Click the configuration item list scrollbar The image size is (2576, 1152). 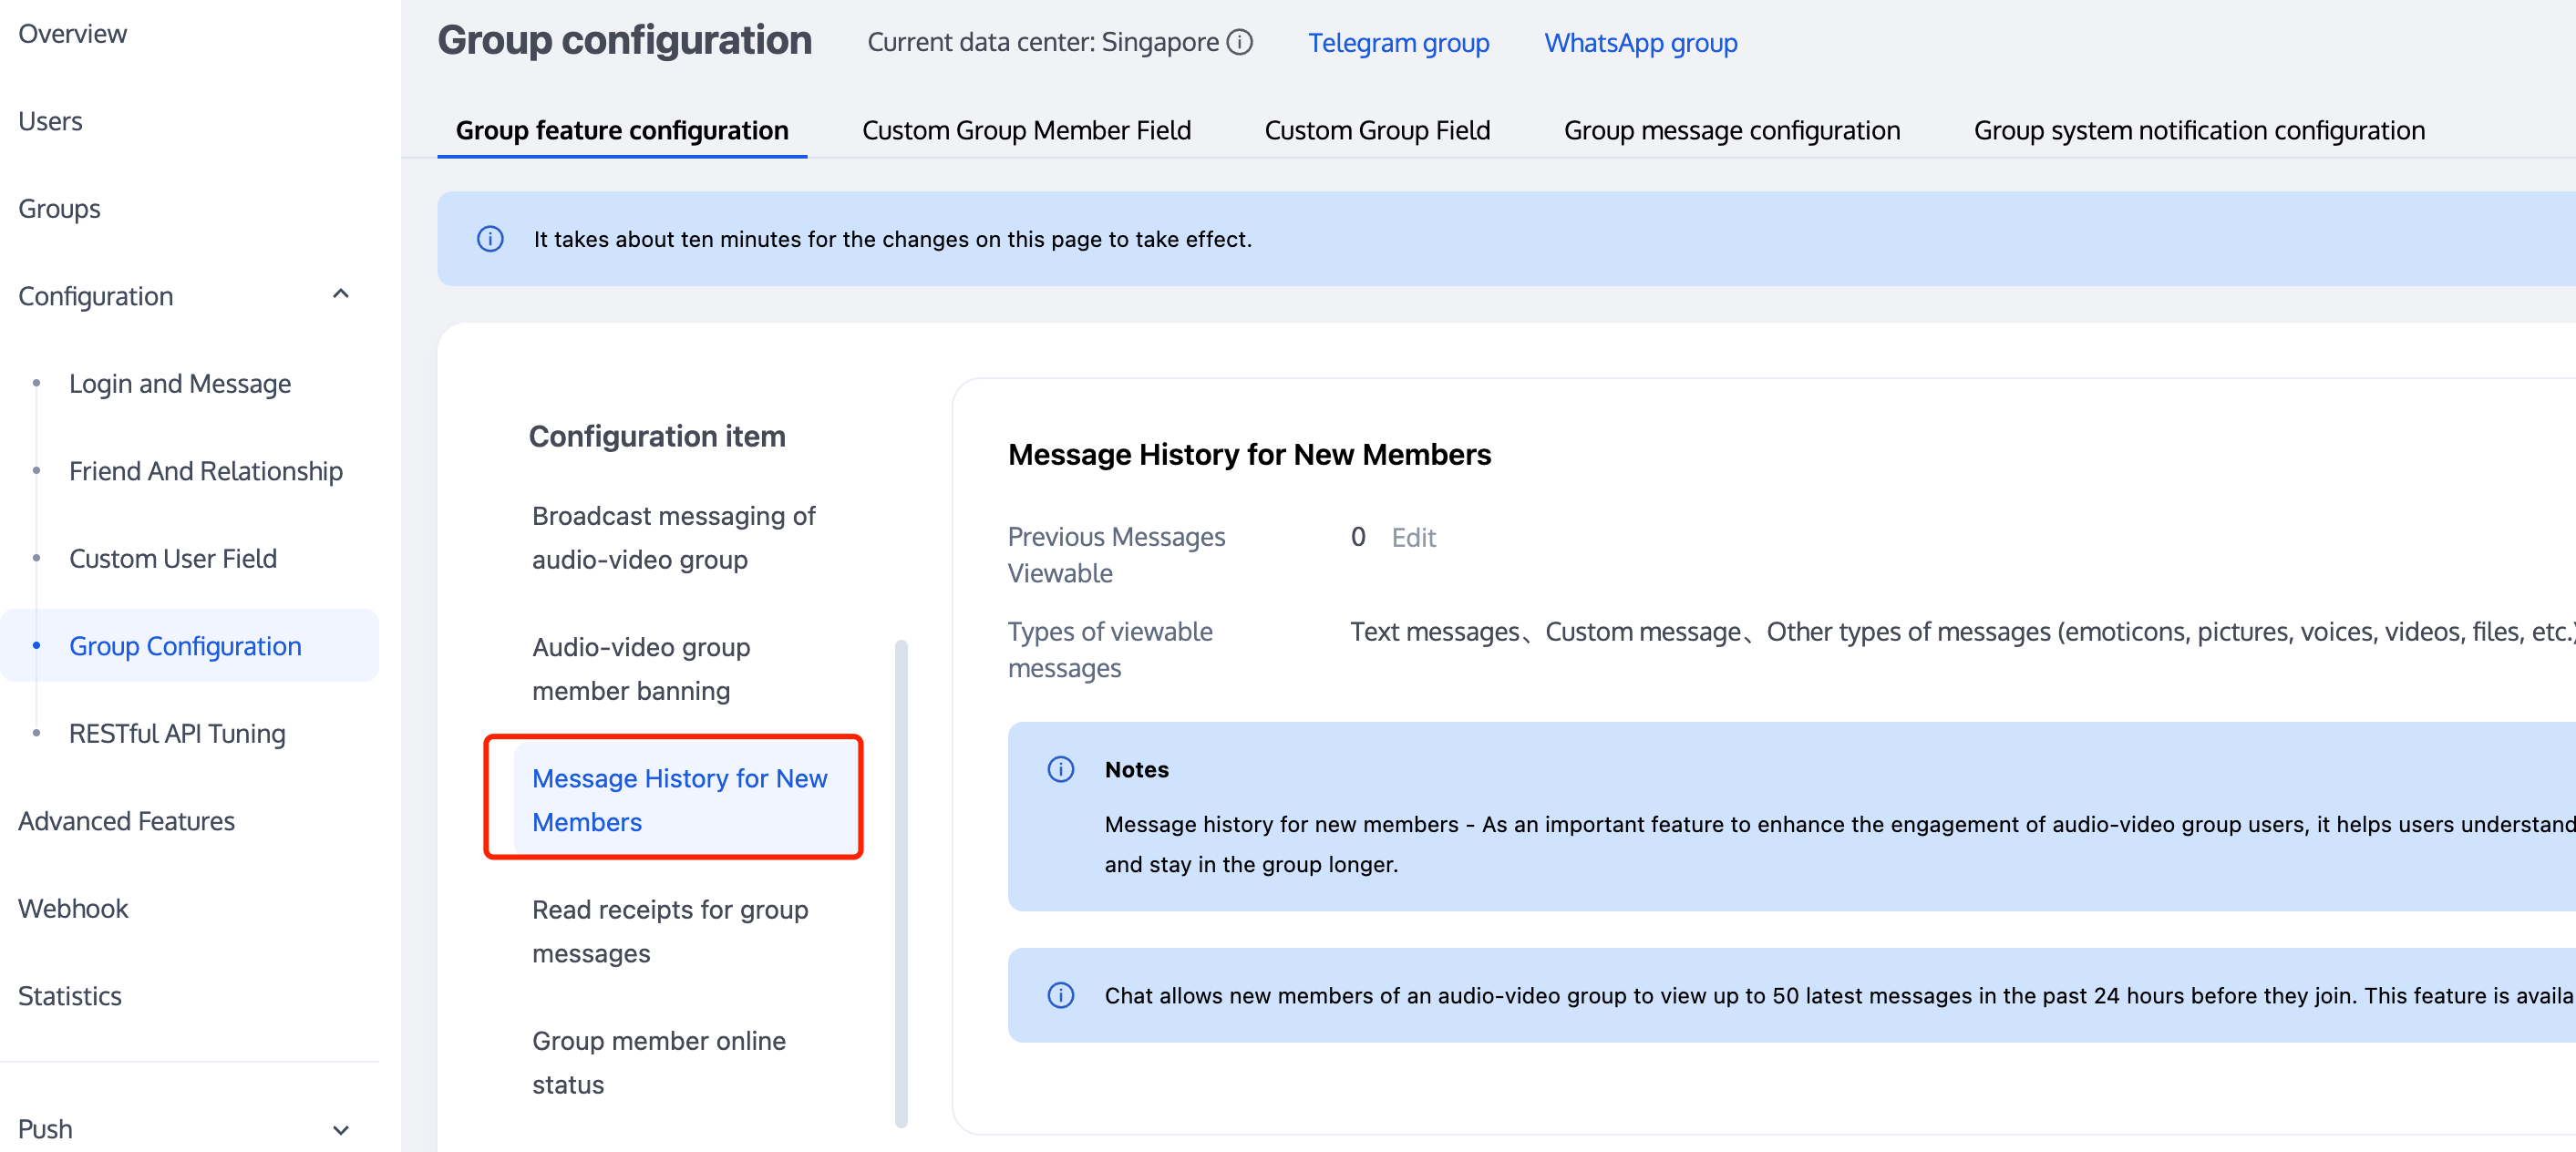pyautogui.click(x=901, y=883)
